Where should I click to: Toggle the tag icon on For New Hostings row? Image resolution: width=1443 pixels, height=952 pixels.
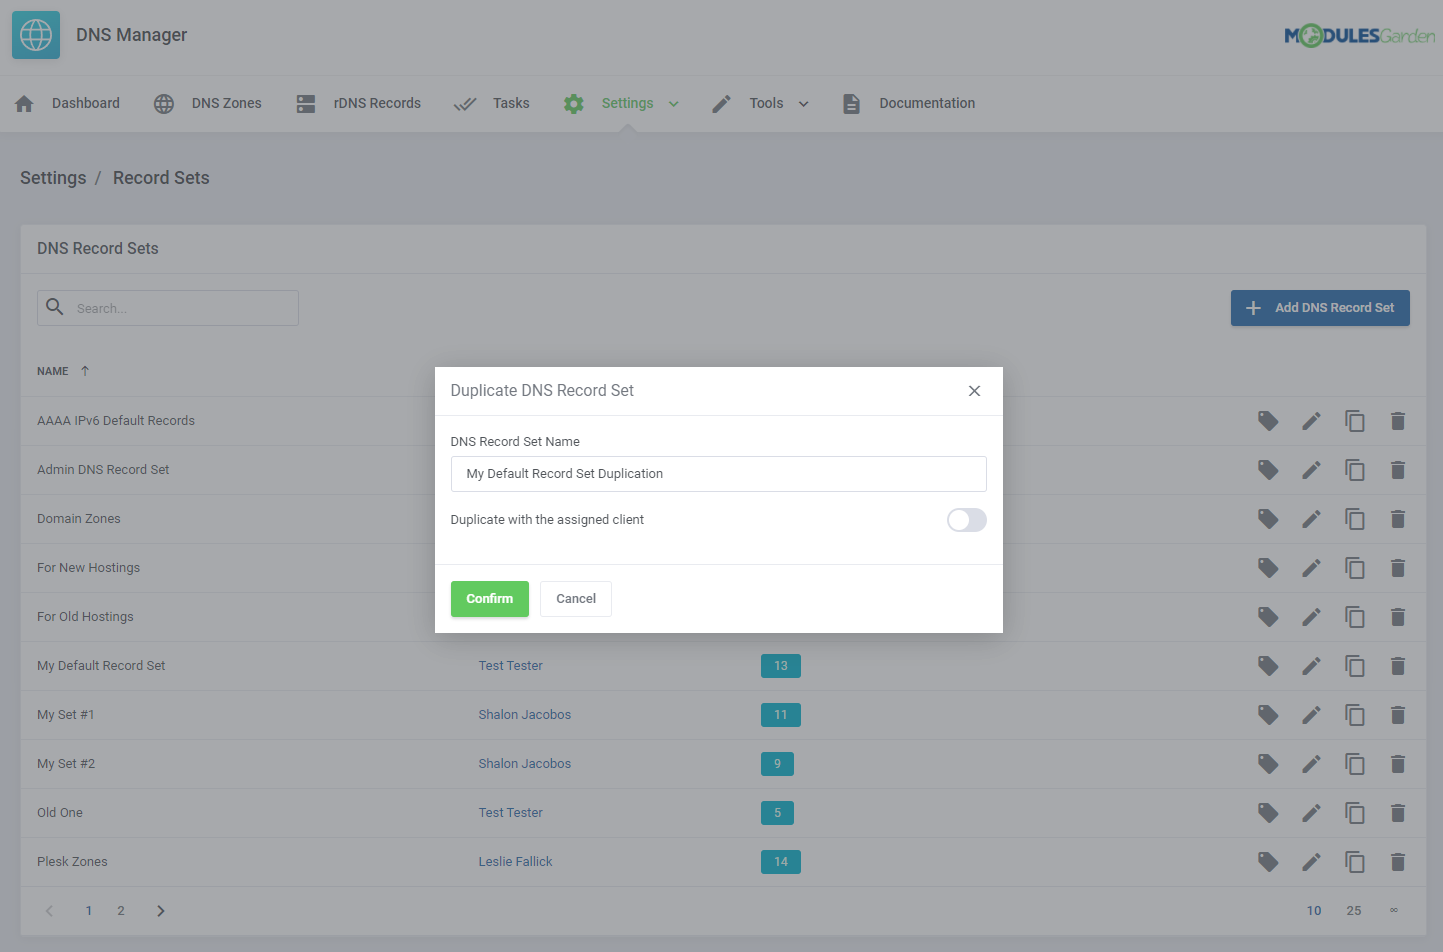pos(1268,567)
